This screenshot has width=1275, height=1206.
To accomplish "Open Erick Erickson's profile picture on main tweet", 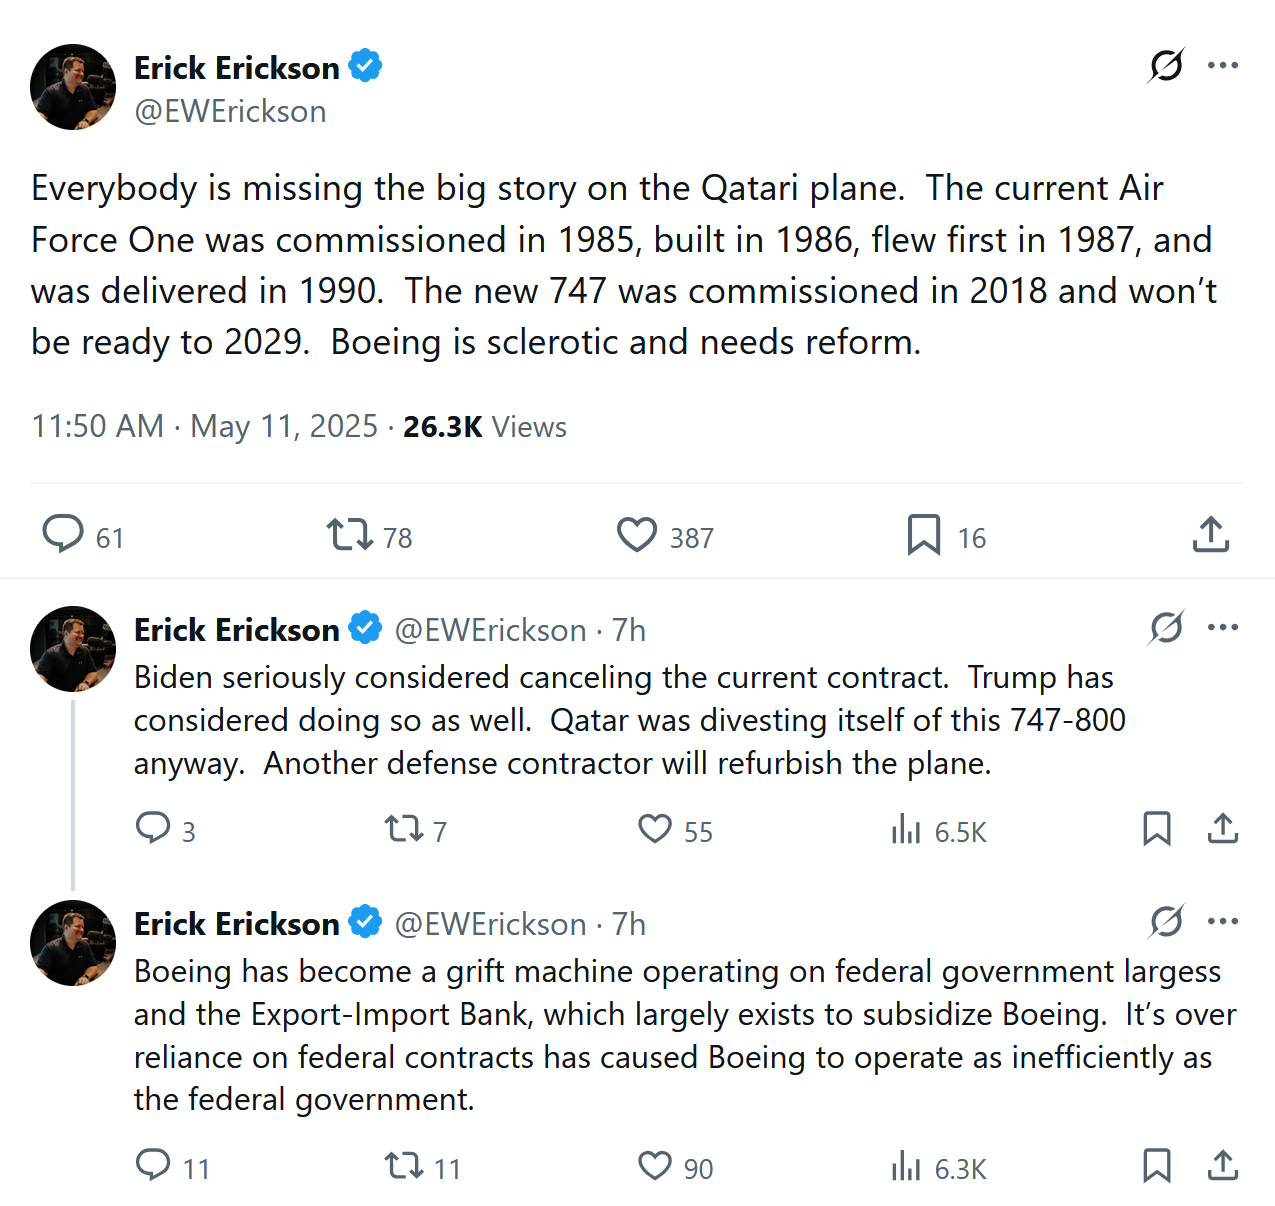I will click(73, 87).
